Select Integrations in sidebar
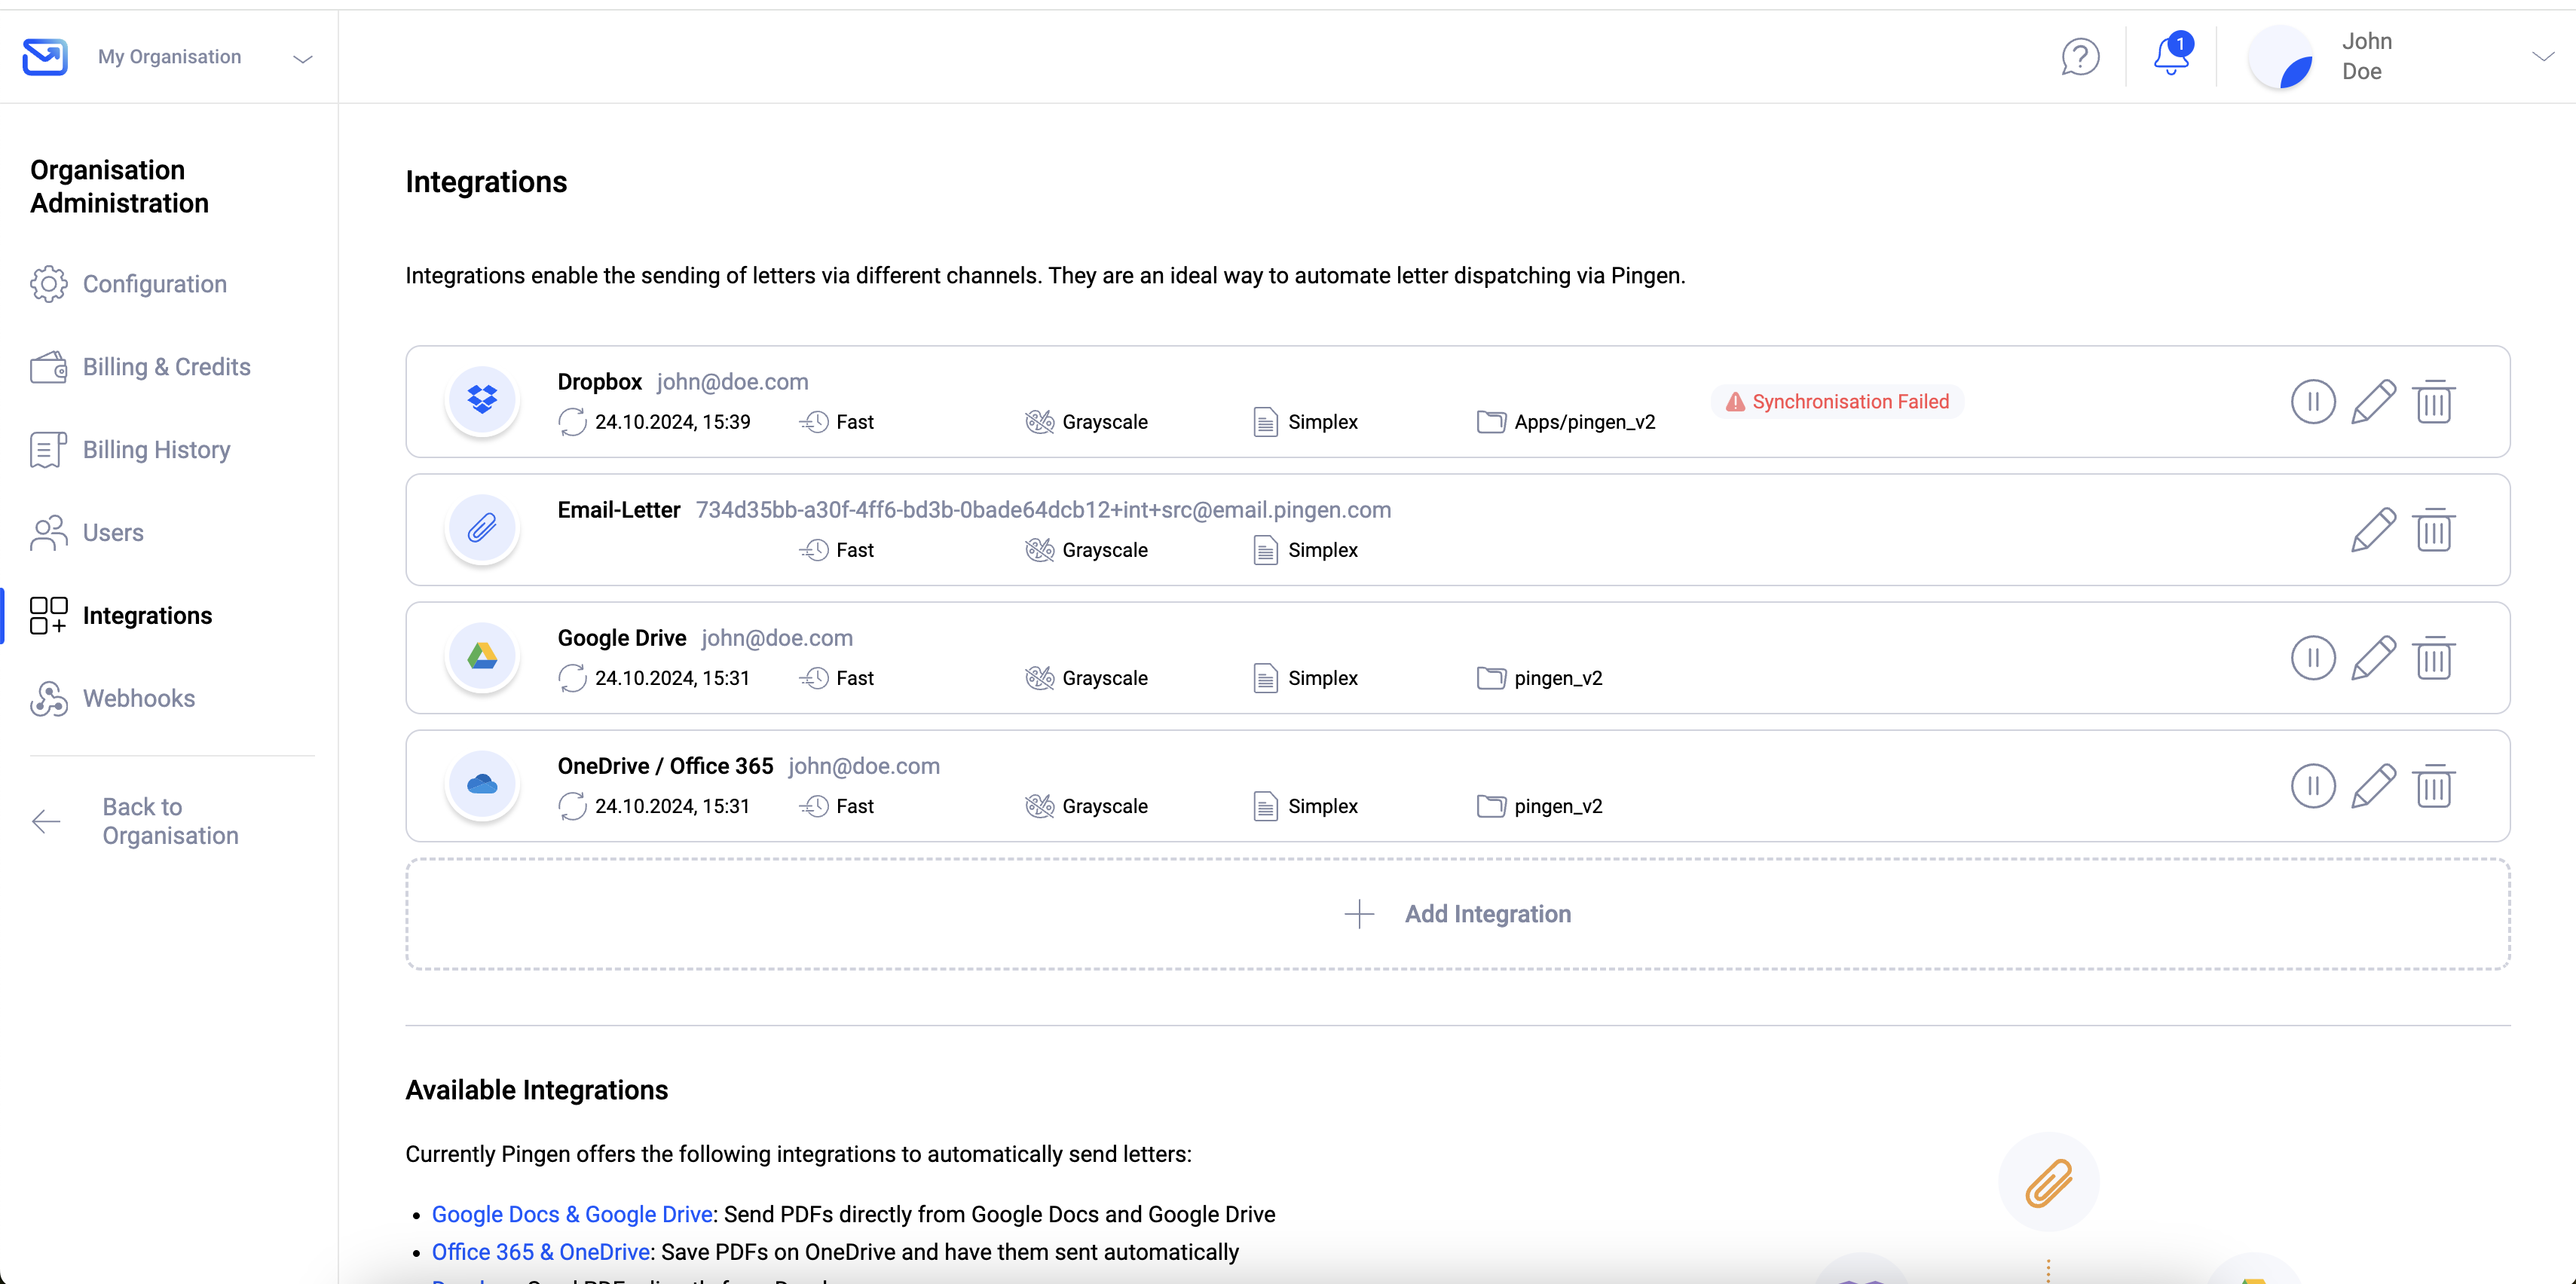 [147, 616]
